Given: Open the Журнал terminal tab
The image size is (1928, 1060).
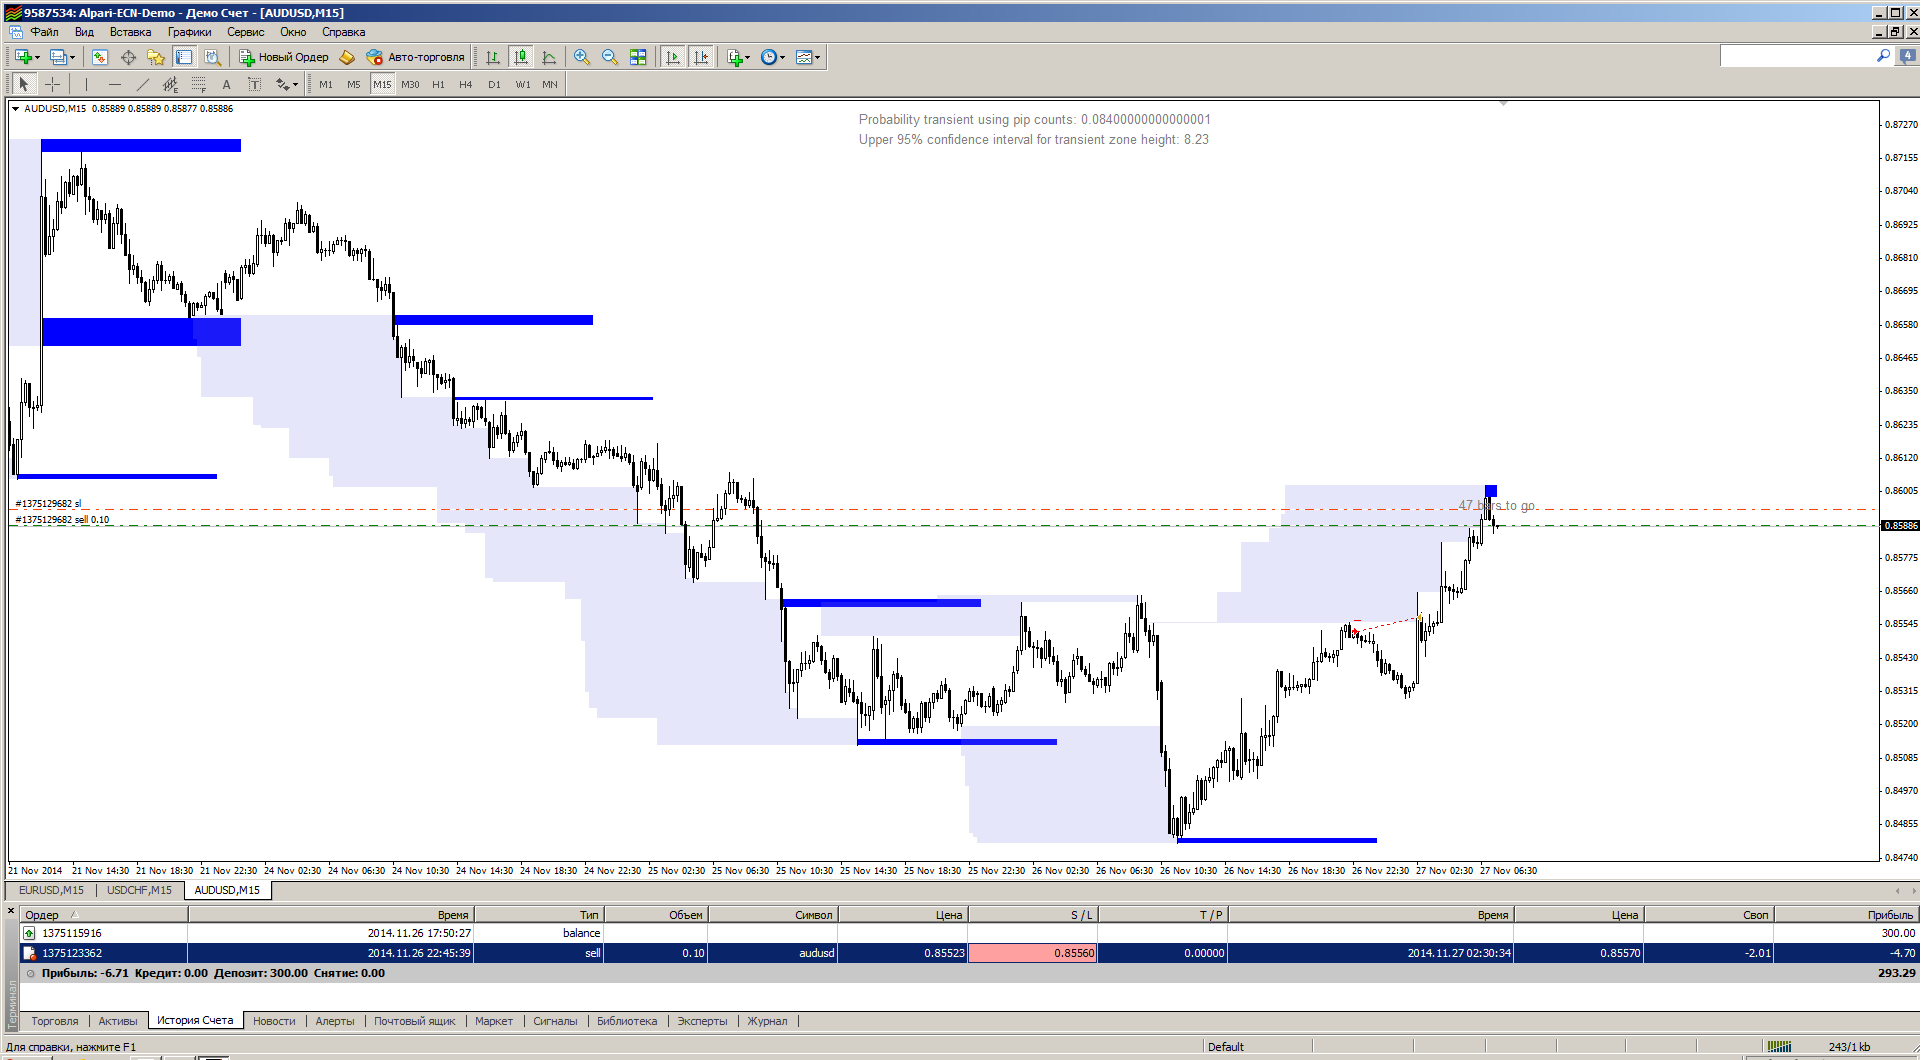Looking at the screenshot, I should [x=767, y=1021].
